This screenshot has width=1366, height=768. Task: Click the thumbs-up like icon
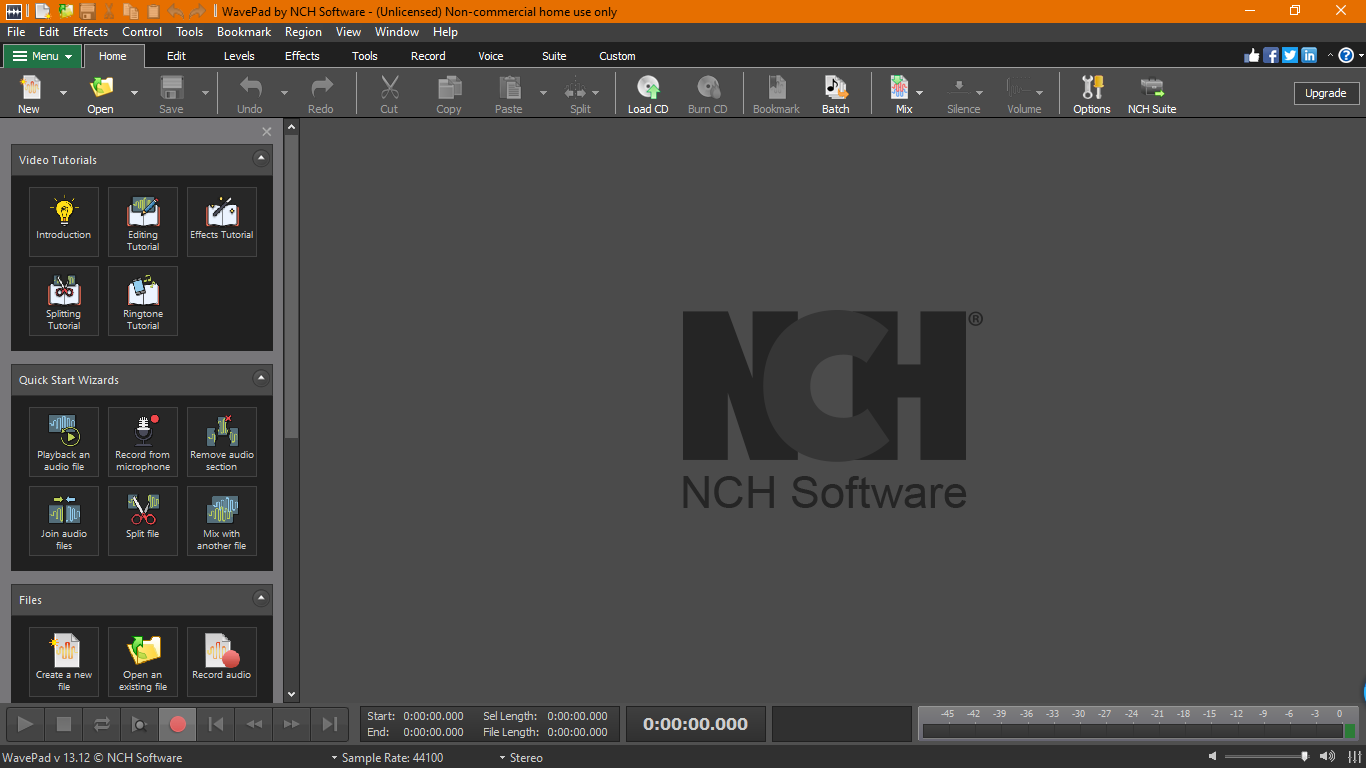[x=1252, y=56]
